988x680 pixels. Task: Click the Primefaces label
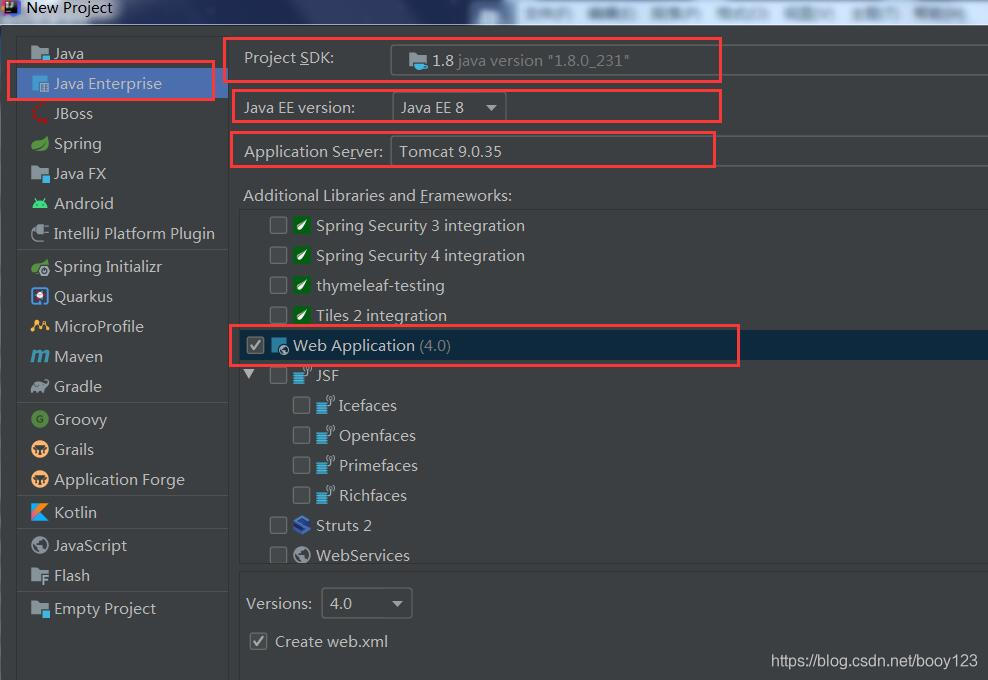coord(378,465)
